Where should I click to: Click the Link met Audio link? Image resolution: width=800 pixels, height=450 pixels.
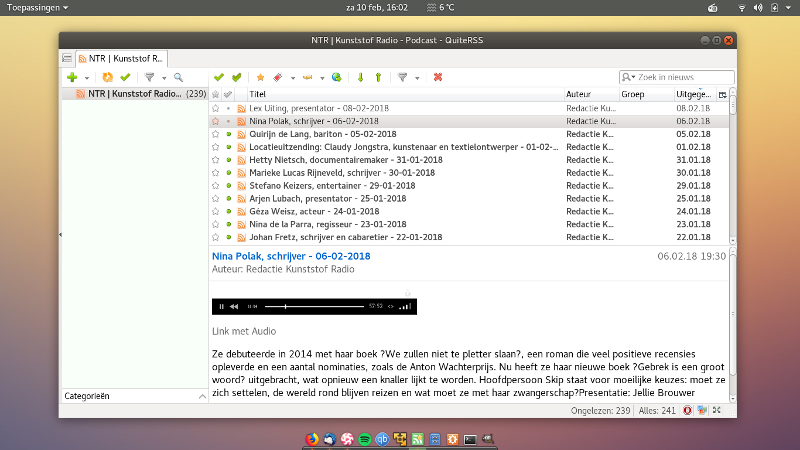click(x=244, y=331)
